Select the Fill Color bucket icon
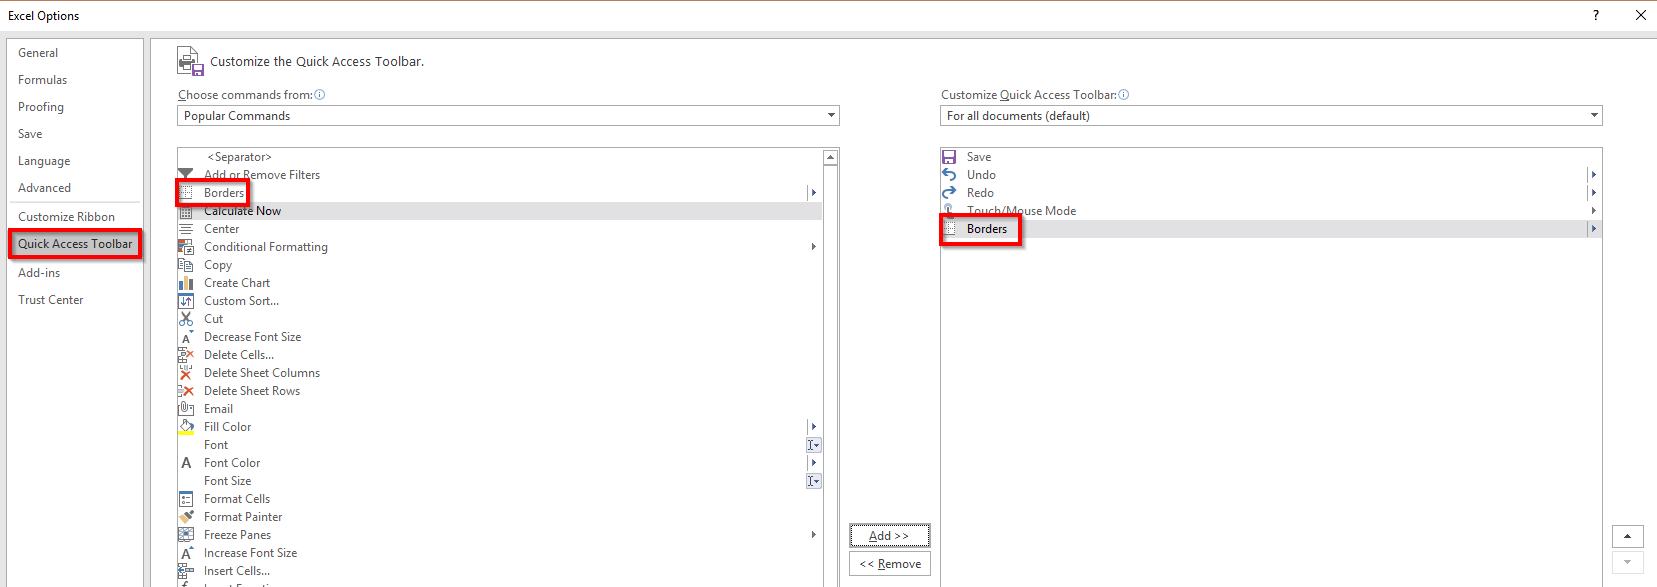 [186, 427]
